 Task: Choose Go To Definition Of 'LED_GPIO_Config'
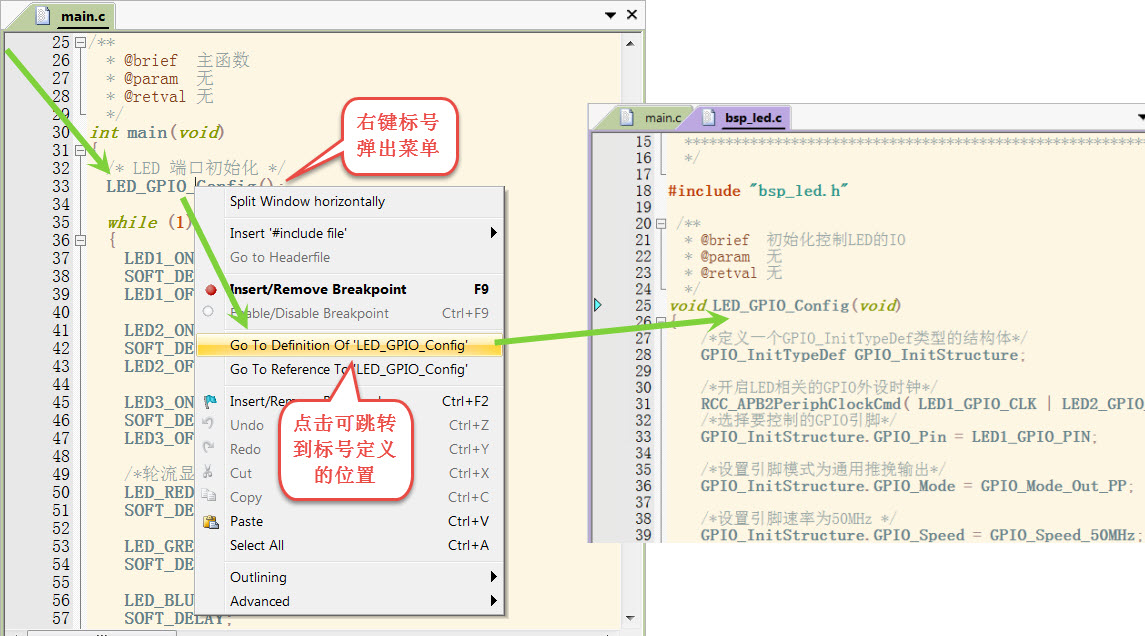(x=348, y=345)
